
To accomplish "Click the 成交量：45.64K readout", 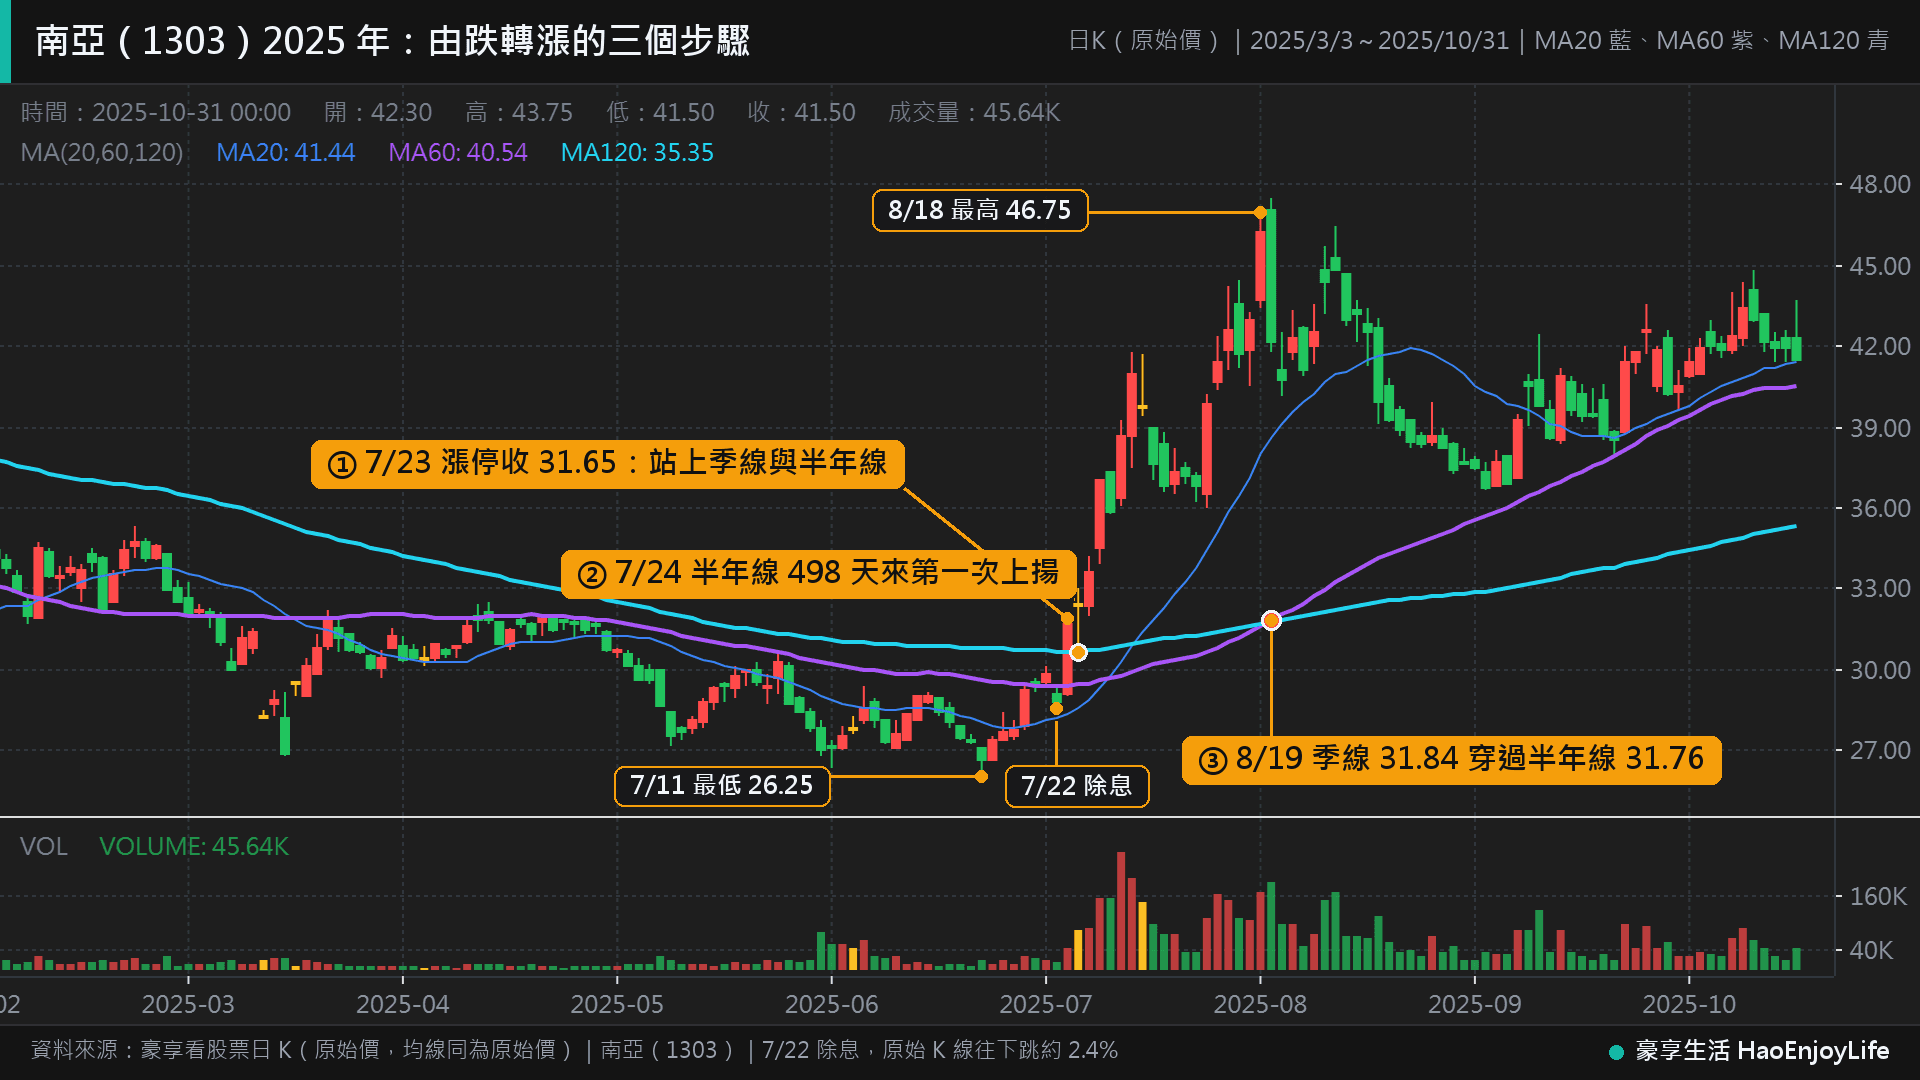I will click(x=974, y=112).
